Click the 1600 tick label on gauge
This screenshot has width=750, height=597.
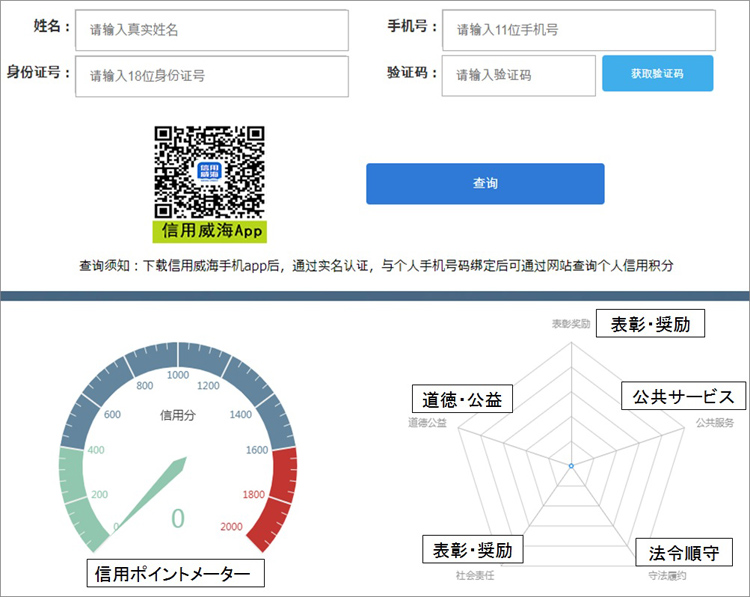point(257,450)
